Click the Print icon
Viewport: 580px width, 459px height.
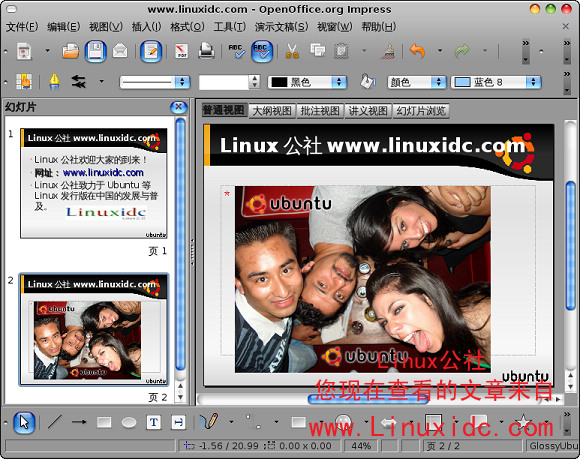tap(206, 51)
